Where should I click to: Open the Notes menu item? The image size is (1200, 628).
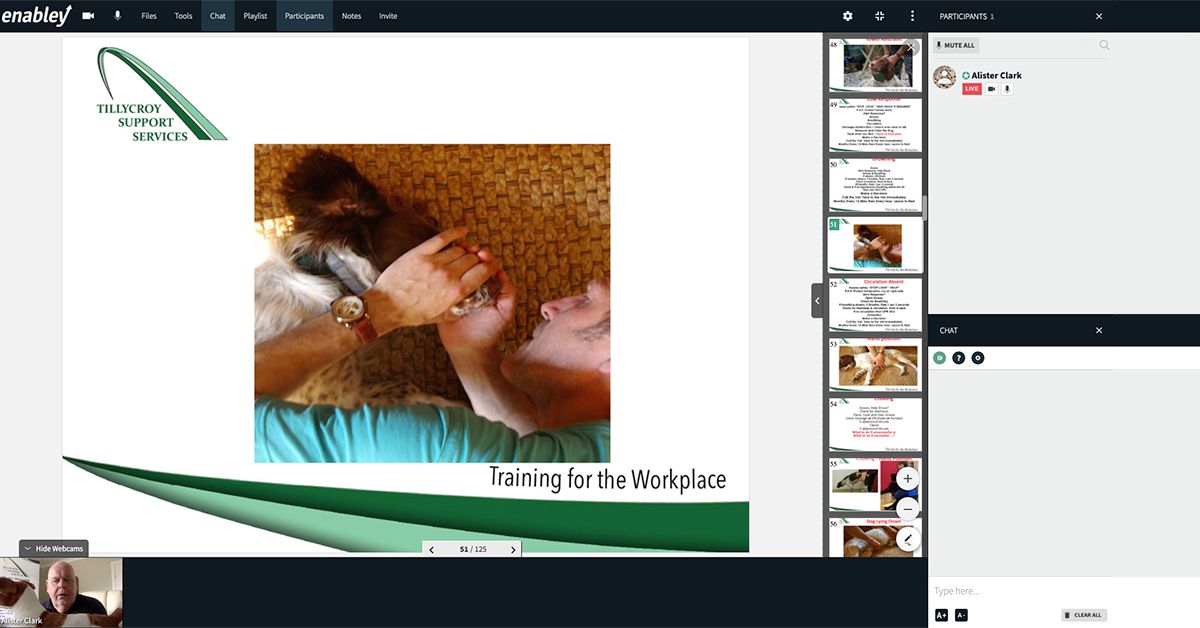coord(351,16)
